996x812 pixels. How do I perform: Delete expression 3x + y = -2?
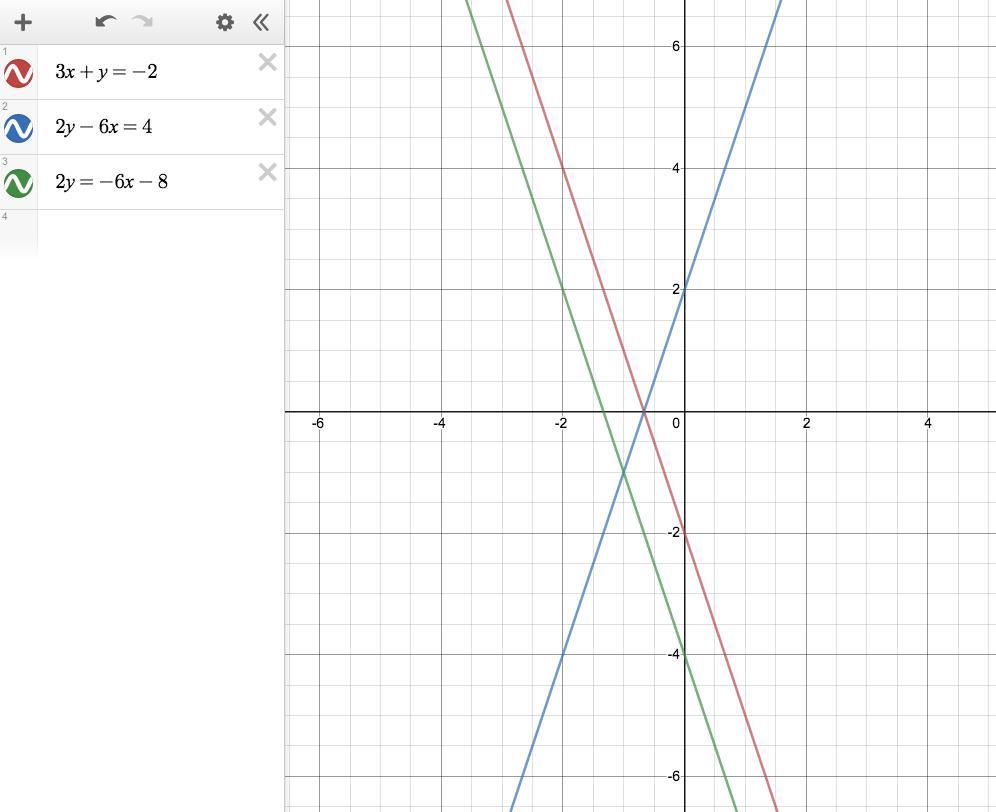point(267,62)
